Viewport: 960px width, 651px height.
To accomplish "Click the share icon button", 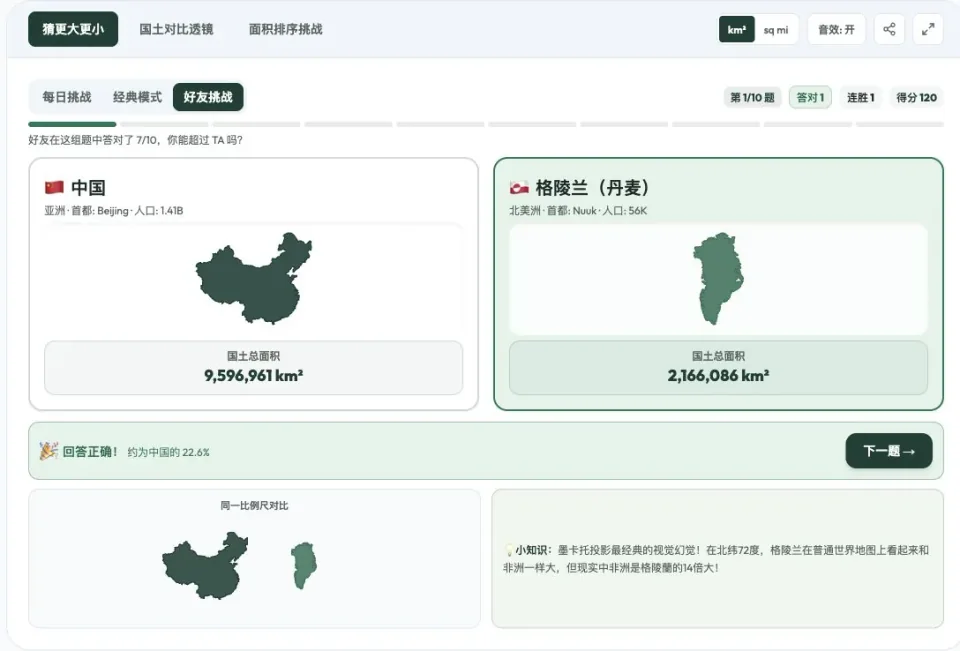I will tap(889, 29).
